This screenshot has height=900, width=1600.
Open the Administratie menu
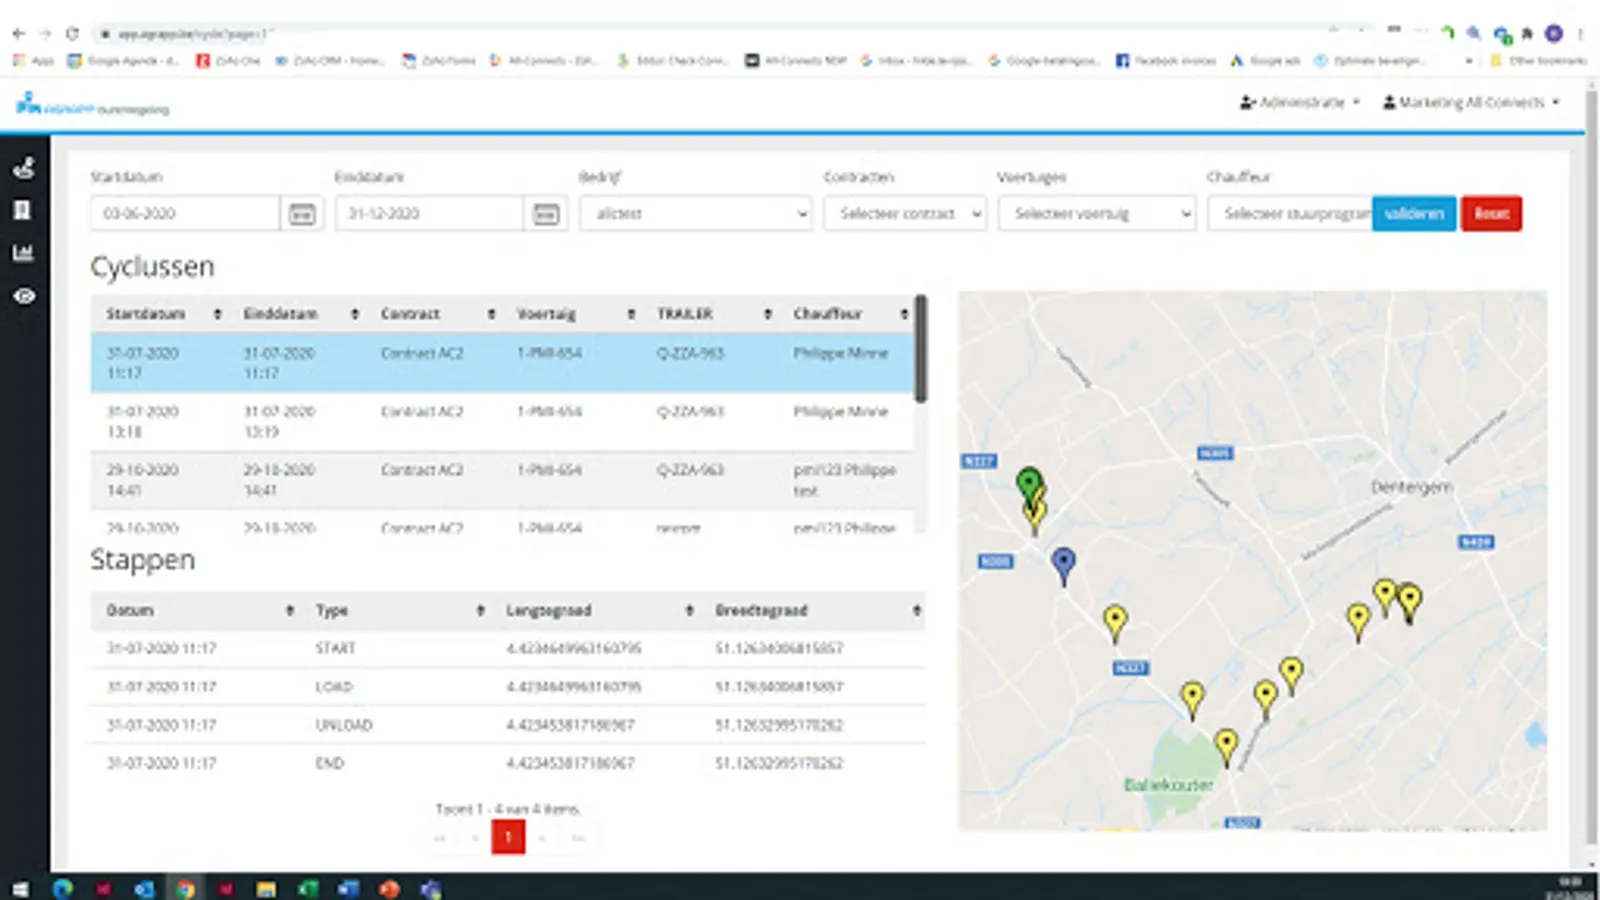click(x=1300, y=102)
